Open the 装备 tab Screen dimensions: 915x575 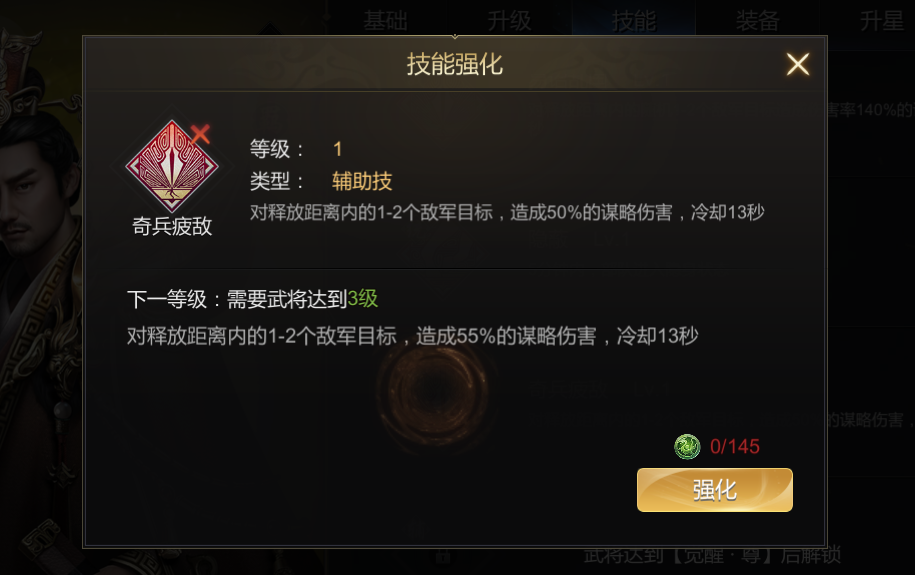pyautogui.click(x=757, y=20)
